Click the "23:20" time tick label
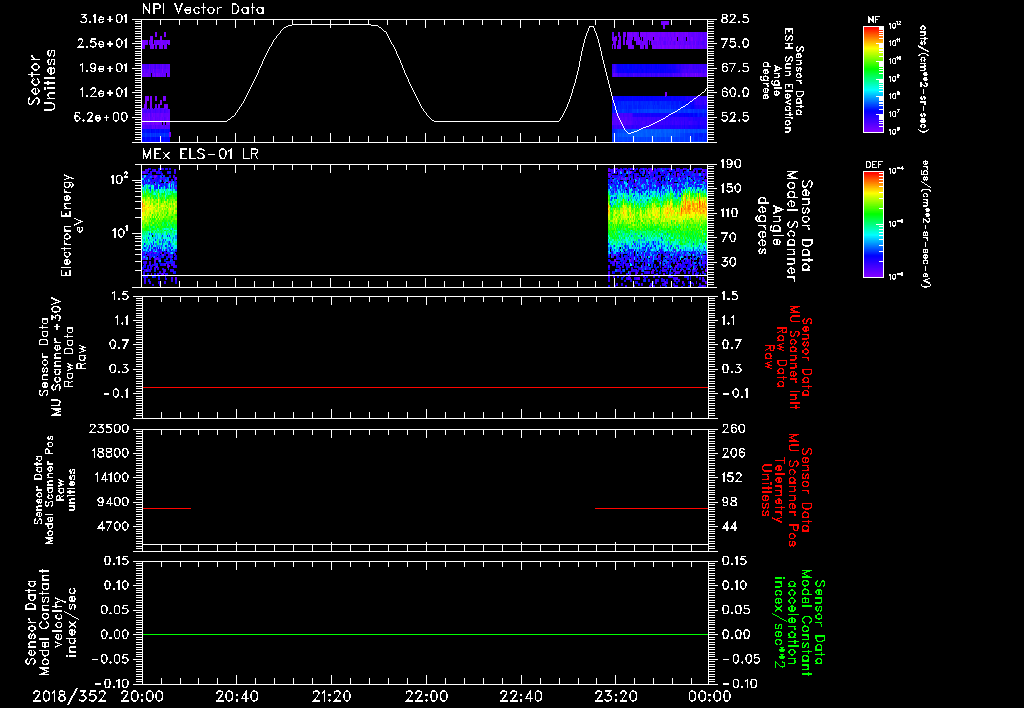This screenshot has height=708, width=1024. [x=615, y=696]
